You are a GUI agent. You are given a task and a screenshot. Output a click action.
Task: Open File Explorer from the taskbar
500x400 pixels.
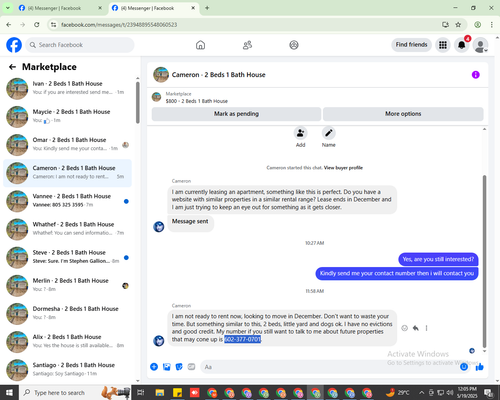coord(160,392)
